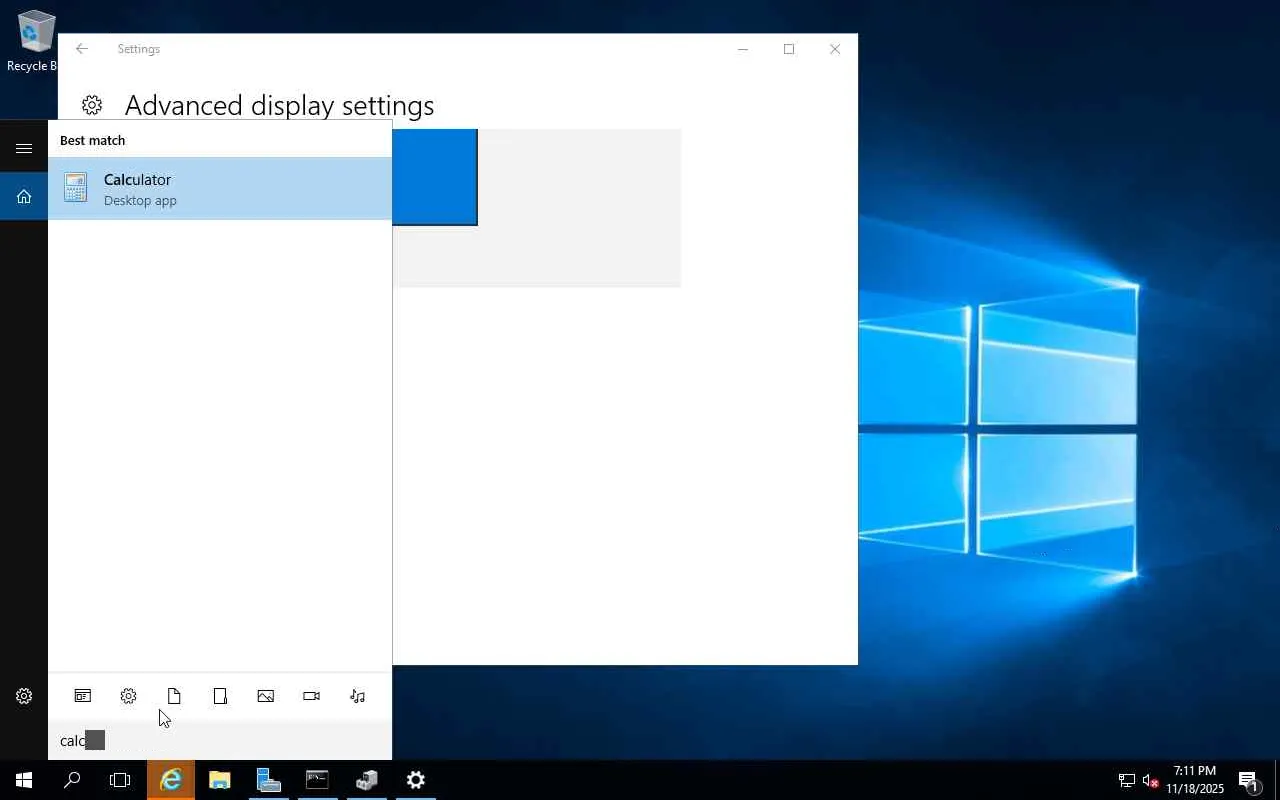Select the Home icon in search sidebar
The image size is (1280, 800).
click(24, 196)
